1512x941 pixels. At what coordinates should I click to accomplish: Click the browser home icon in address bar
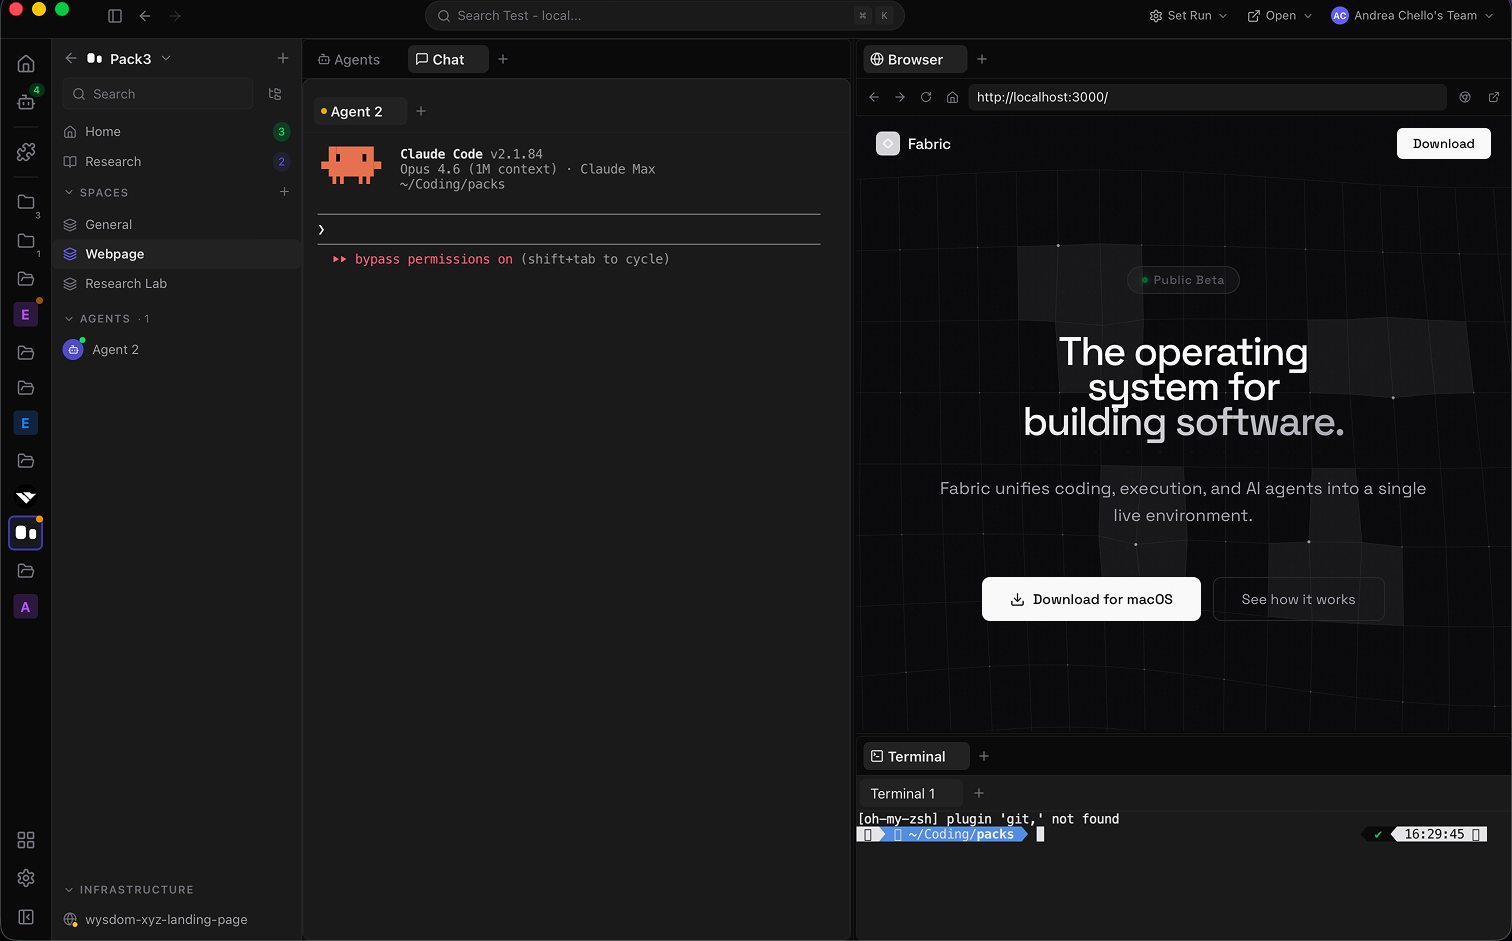coord(951,97)
